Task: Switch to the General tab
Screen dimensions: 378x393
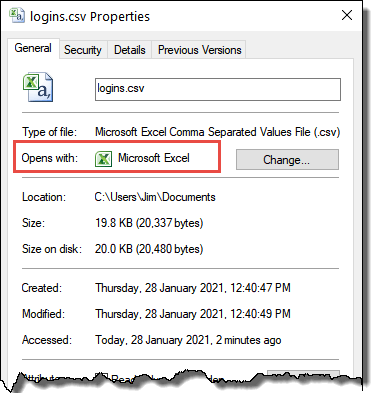Action: pos(33,48)
